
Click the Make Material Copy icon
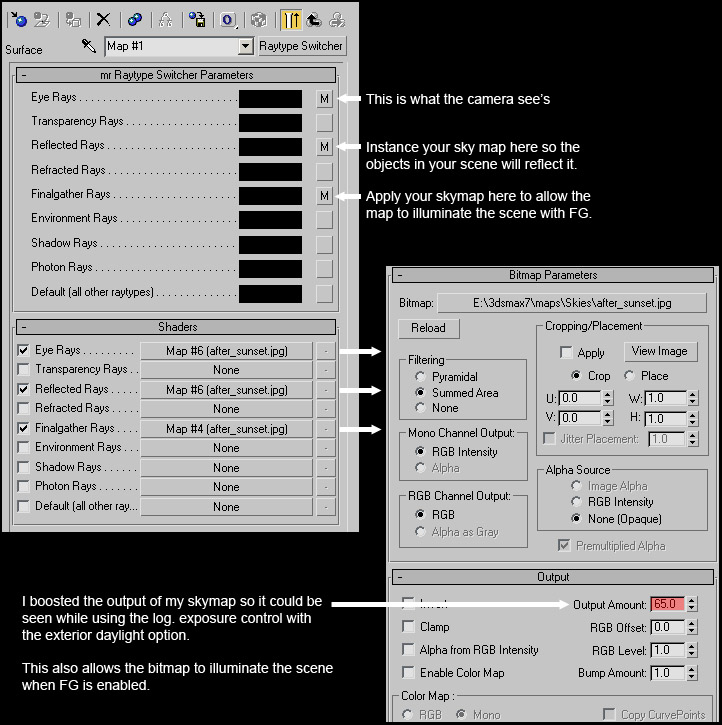[135, 20]
